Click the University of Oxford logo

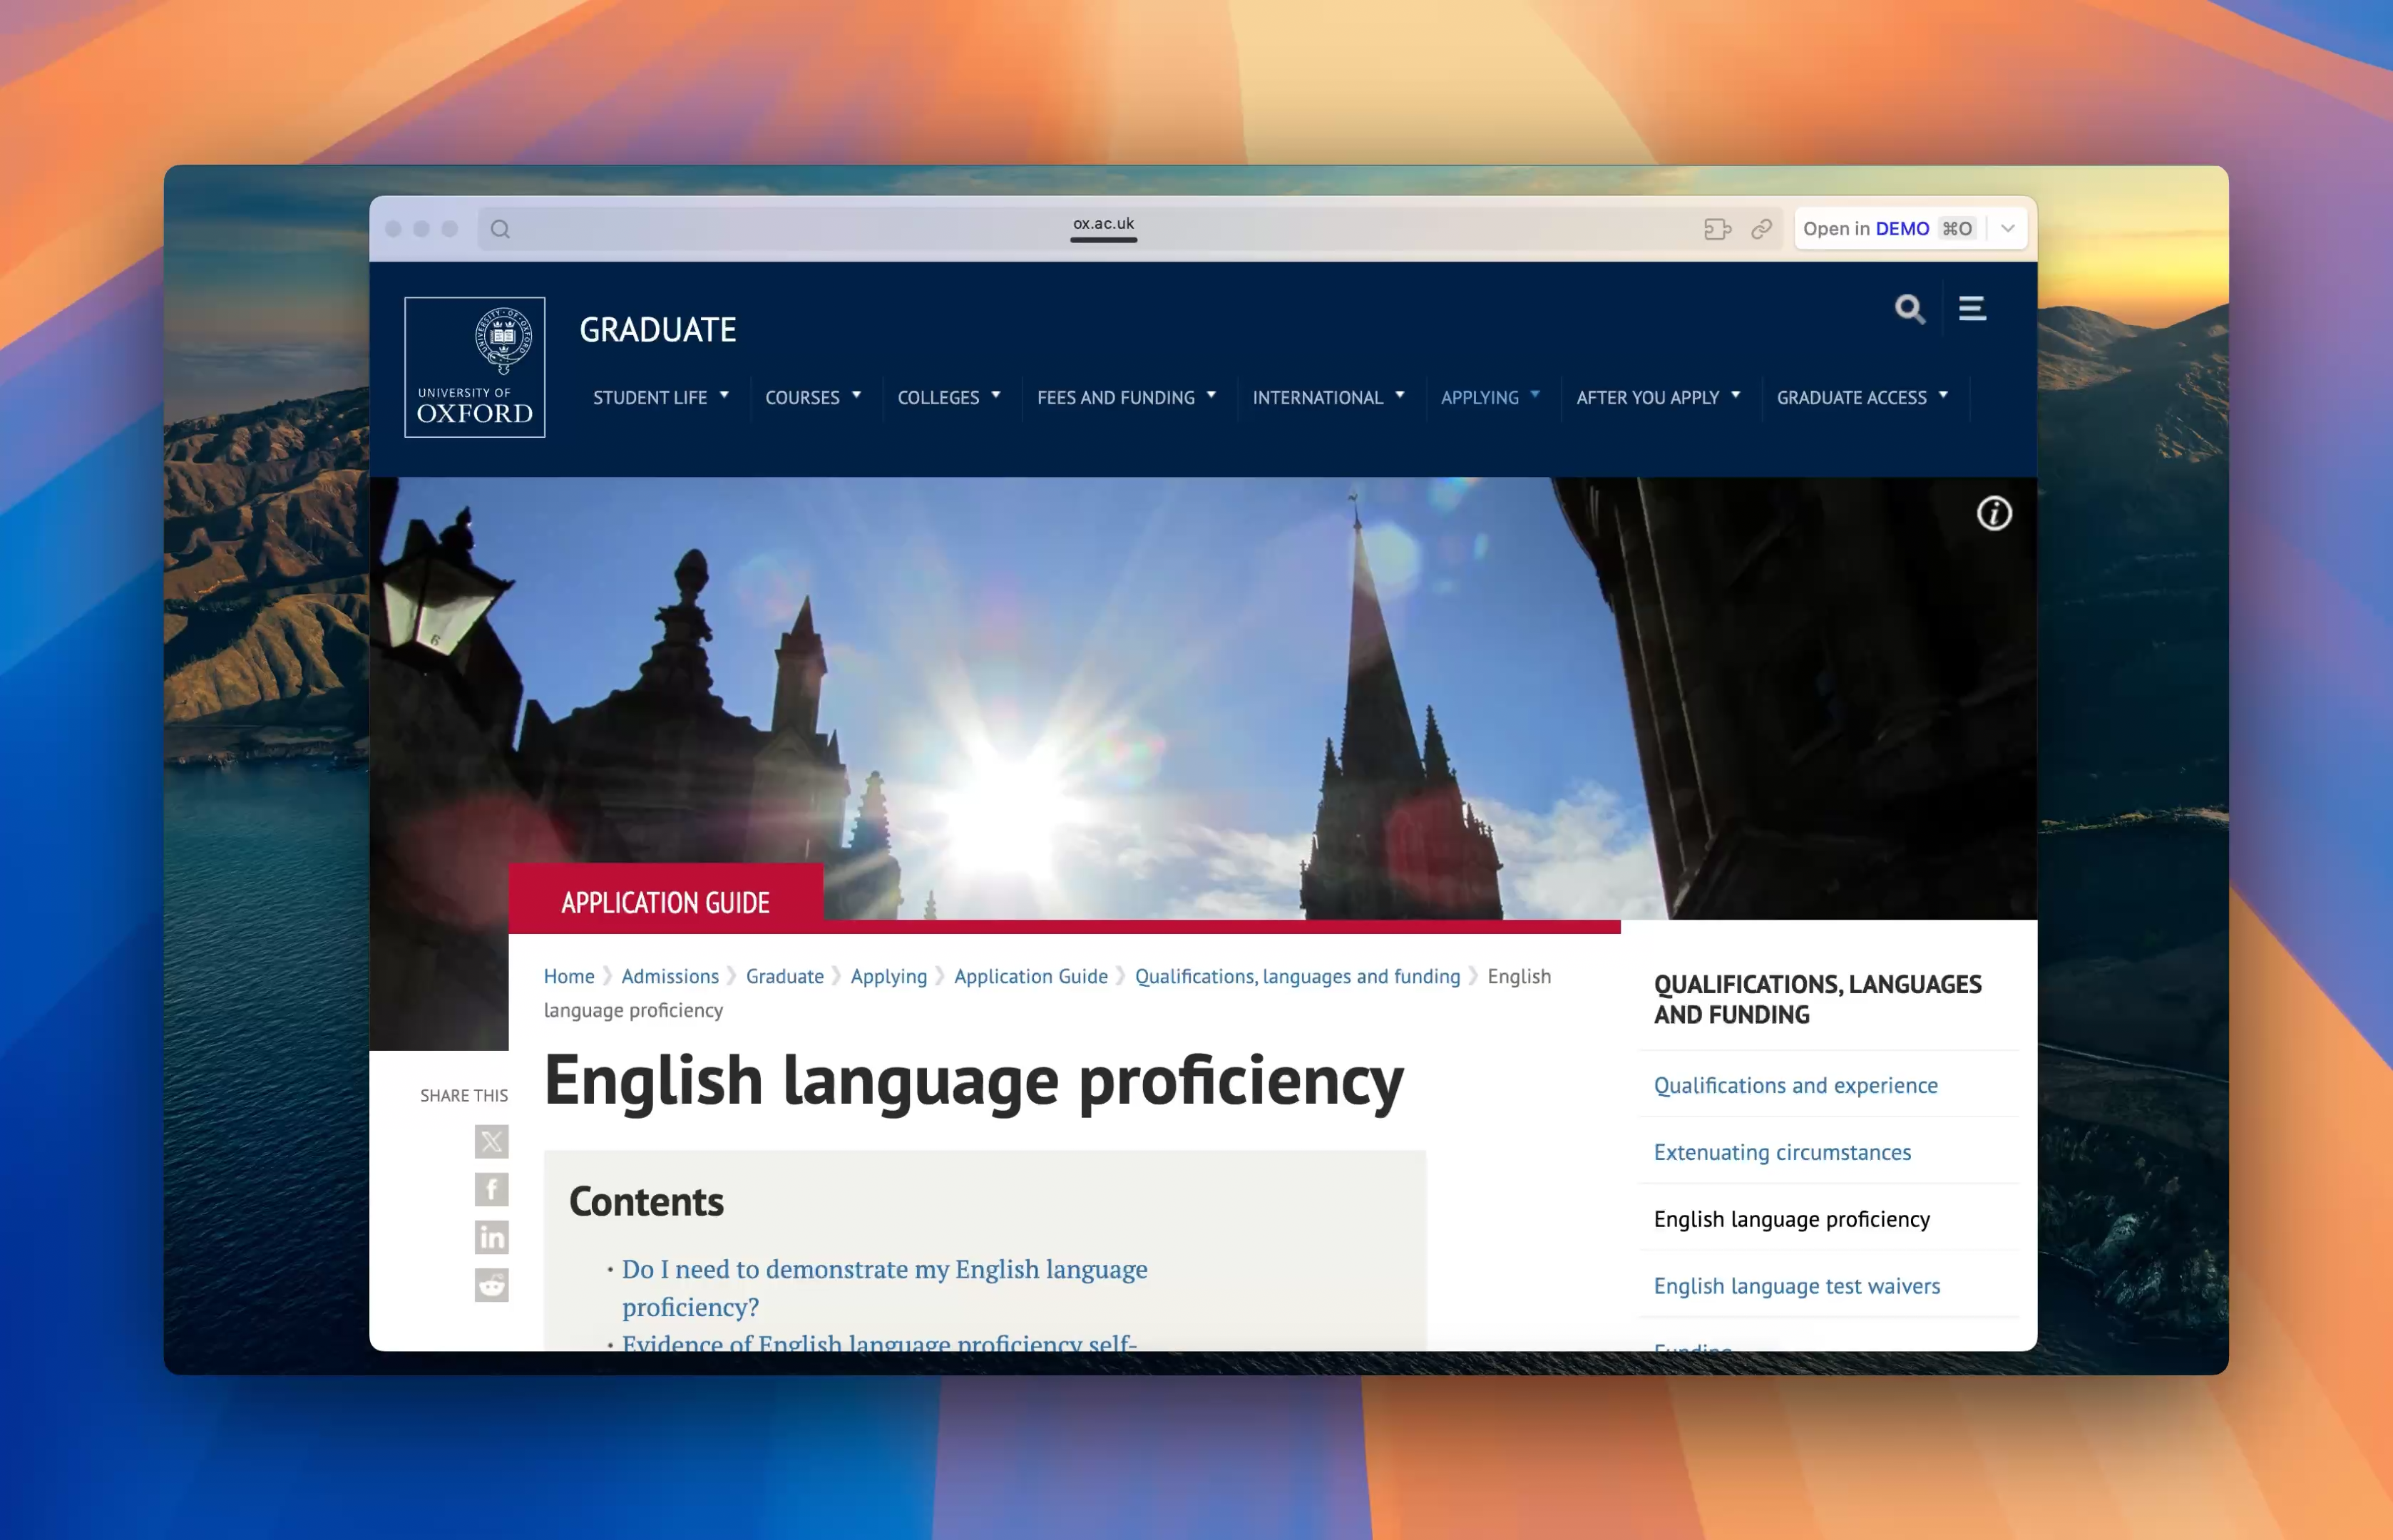click(x=475, y=367)
